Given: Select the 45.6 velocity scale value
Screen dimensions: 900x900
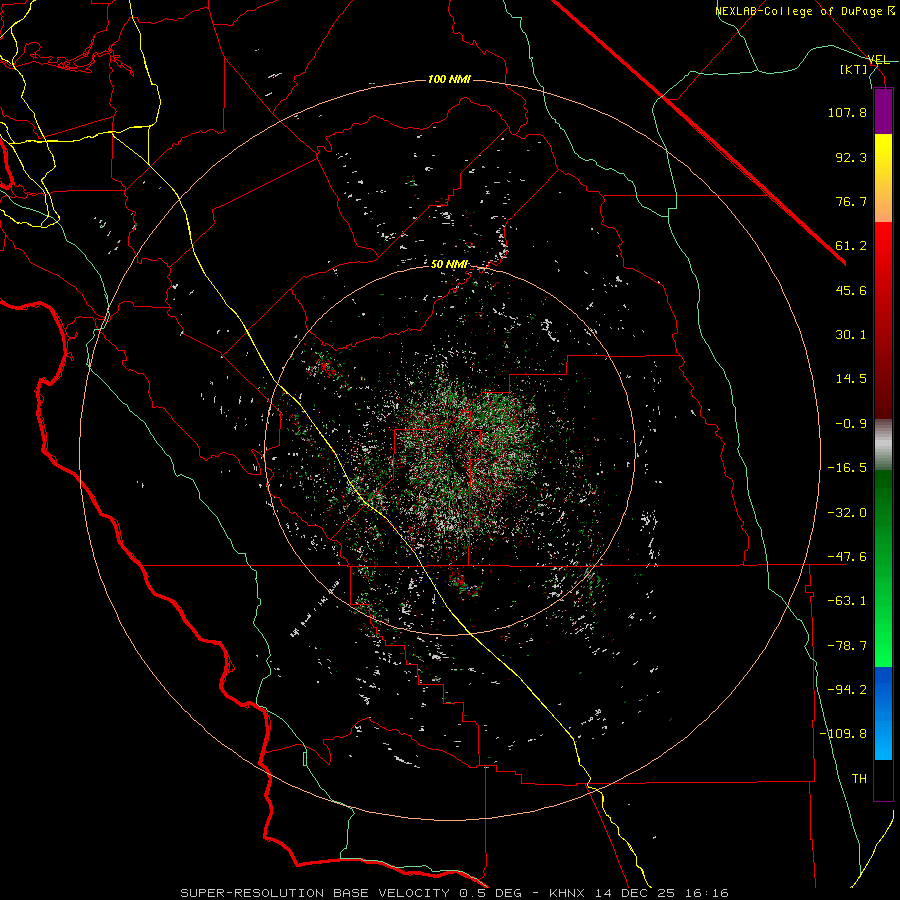Looking at the screenshot, I should (x=851, y=290).
